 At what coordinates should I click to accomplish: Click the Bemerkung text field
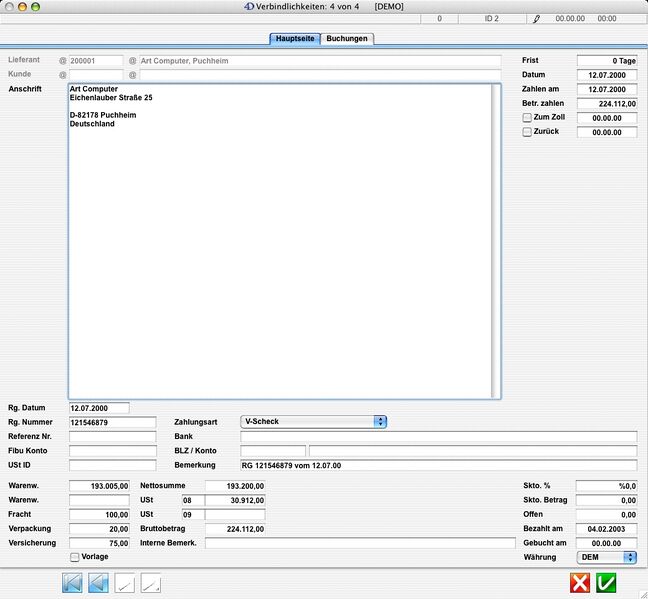tap(438, 465)
